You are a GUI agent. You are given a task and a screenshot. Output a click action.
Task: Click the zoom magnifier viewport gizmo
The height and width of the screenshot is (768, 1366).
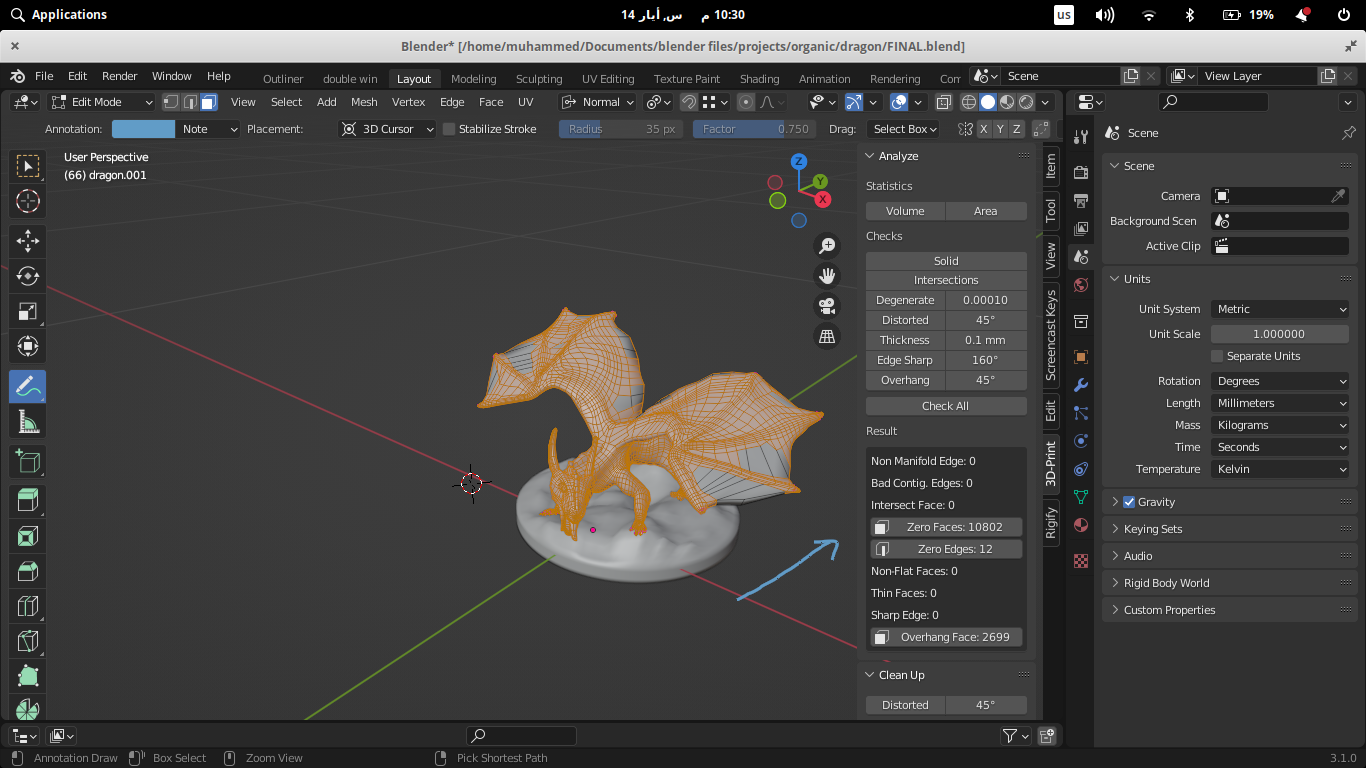[827, 245]
